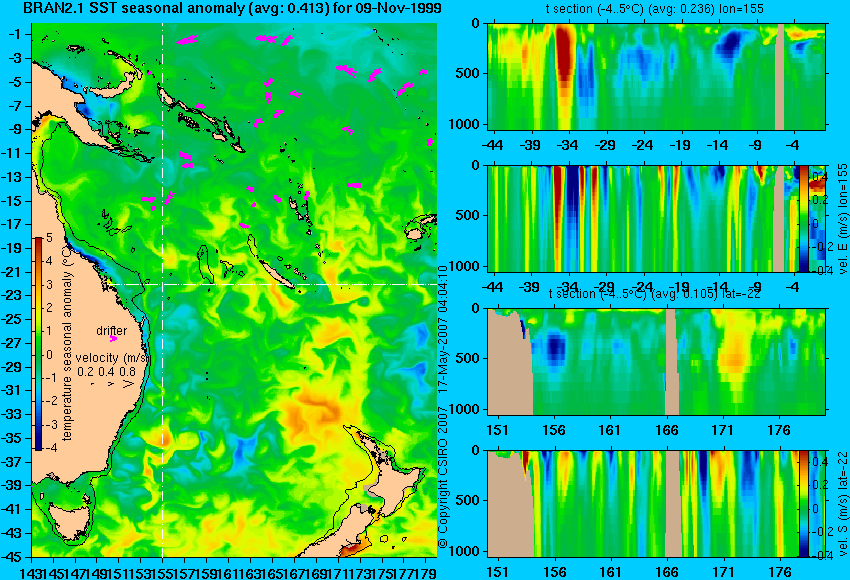Viewport: 850px width, 580px height.
Task: Click the "t section" title ending in lon=155
Action: point(655,9)
